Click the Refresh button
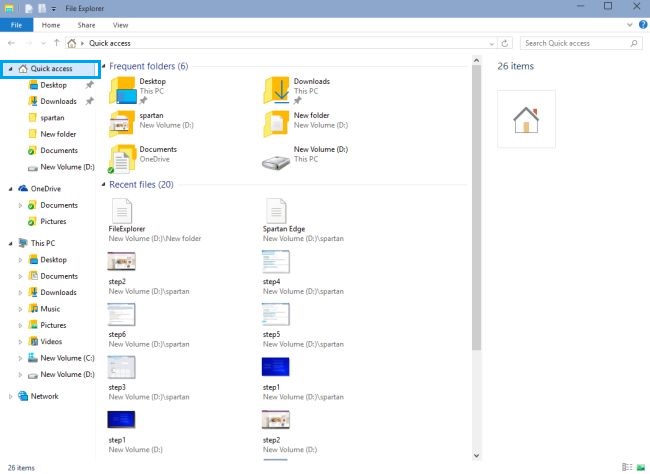Image resolution: width=650 pixels, height=474 pixels. click(x=504, y=43)
